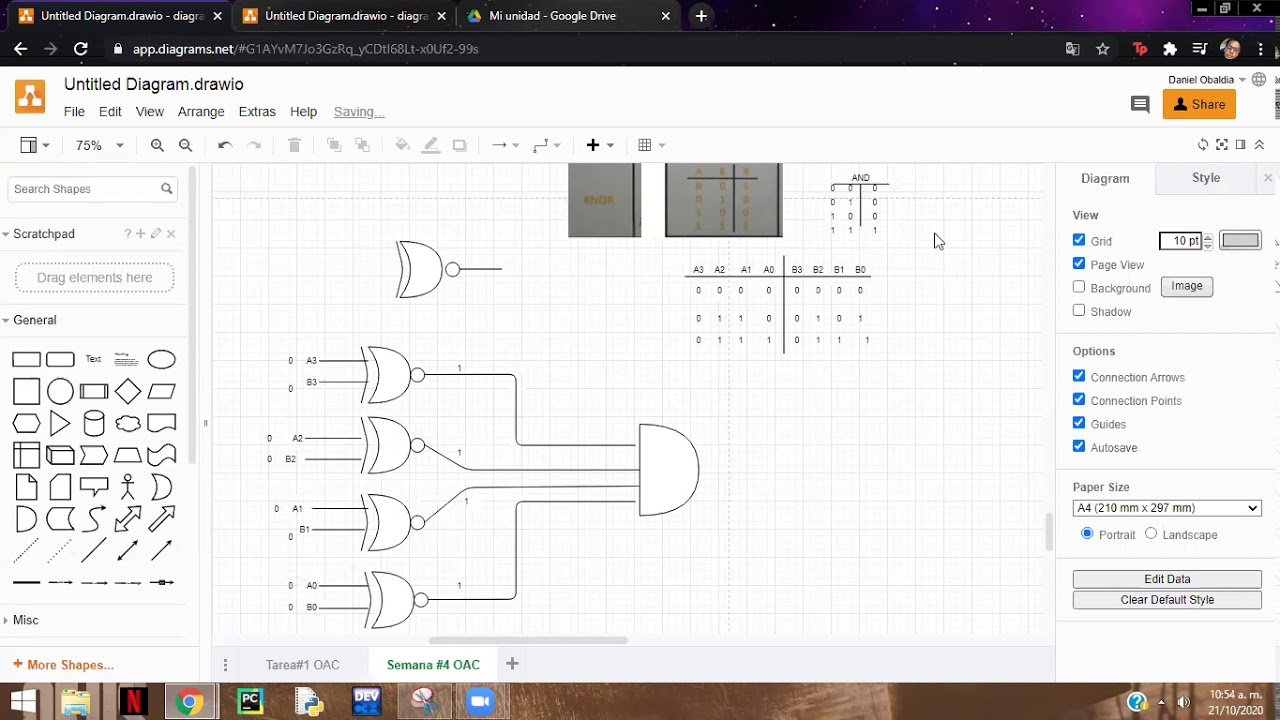This screenshot has width=1280, height=720.
Task: Click the Fill Color bucket icon
Action: [x=402, y=145]
